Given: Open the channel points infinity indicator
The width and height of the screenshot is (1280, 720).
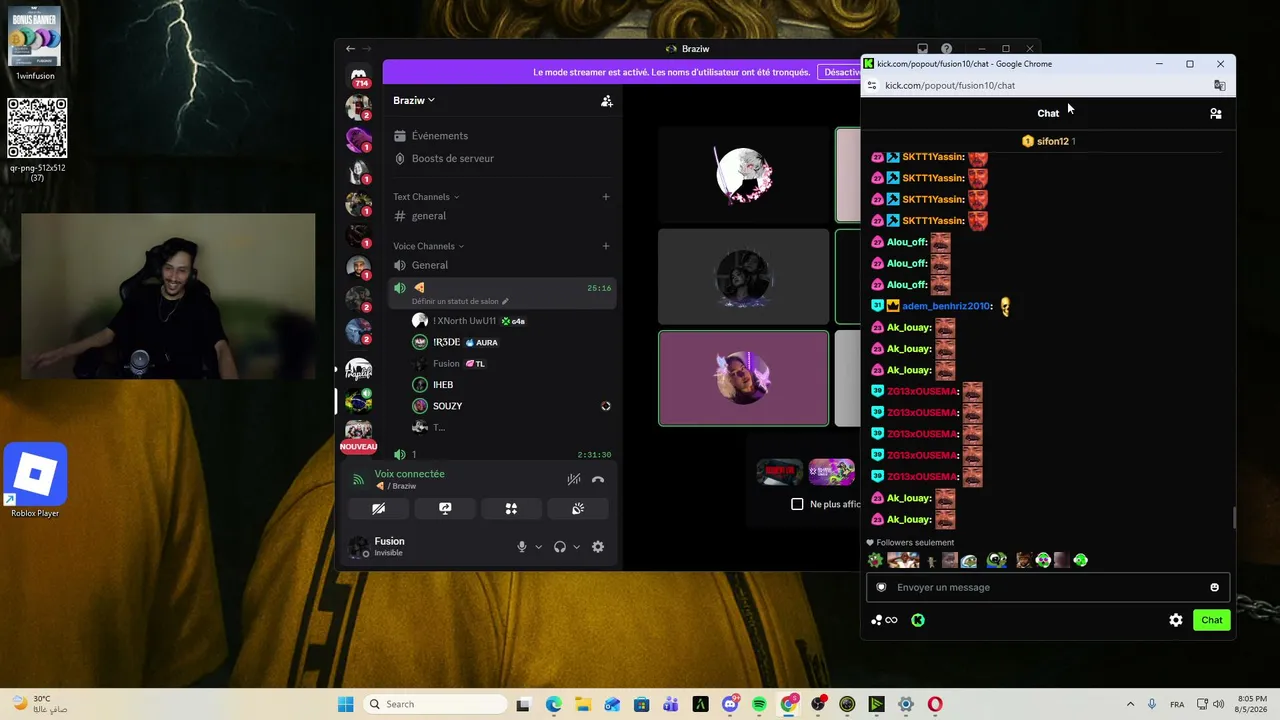Looking at the screenshot, I should pyautogui.click(x=884, y=620).
